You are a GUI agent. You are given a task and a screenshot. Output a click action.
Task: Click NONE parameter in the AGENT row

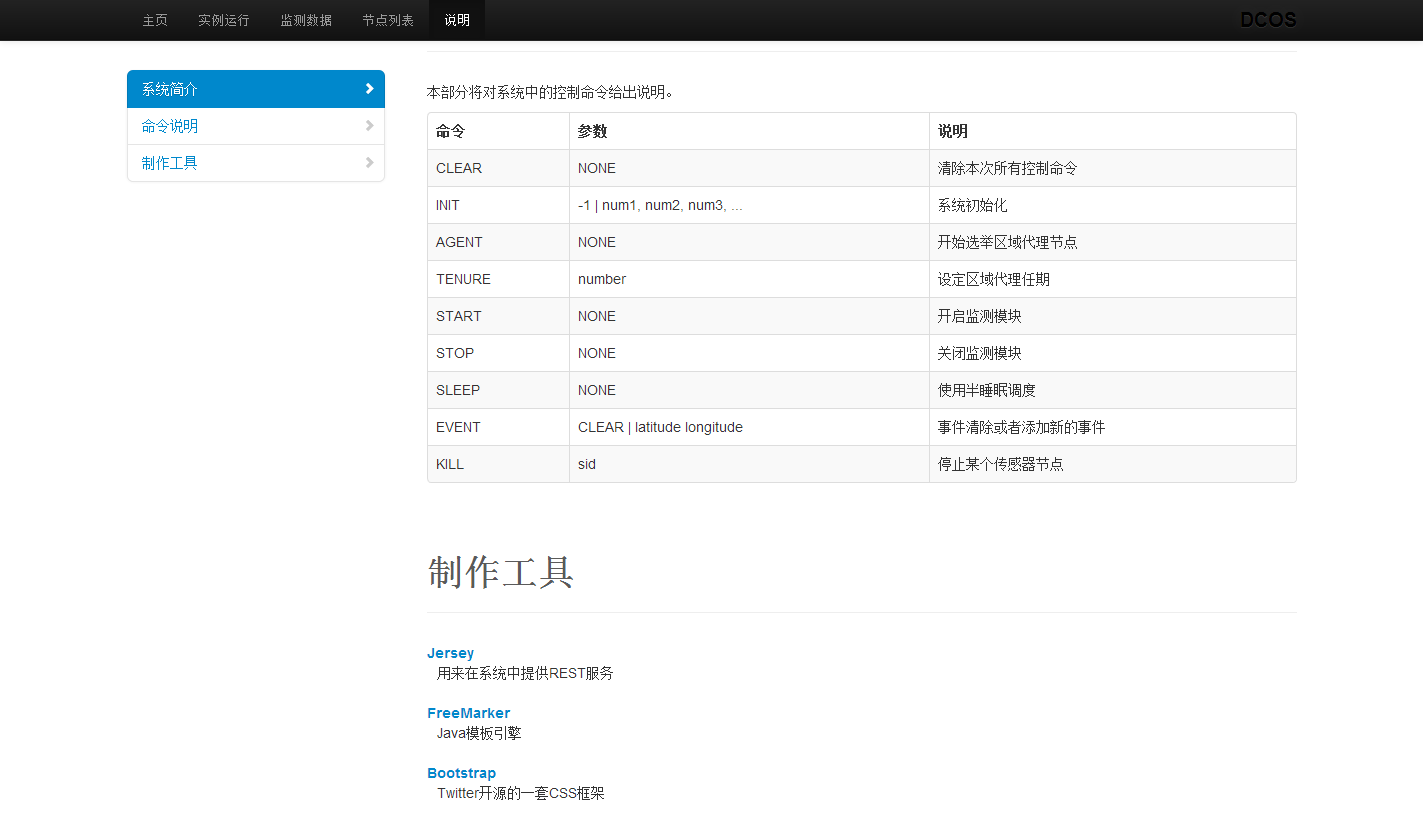pos(749,242)
